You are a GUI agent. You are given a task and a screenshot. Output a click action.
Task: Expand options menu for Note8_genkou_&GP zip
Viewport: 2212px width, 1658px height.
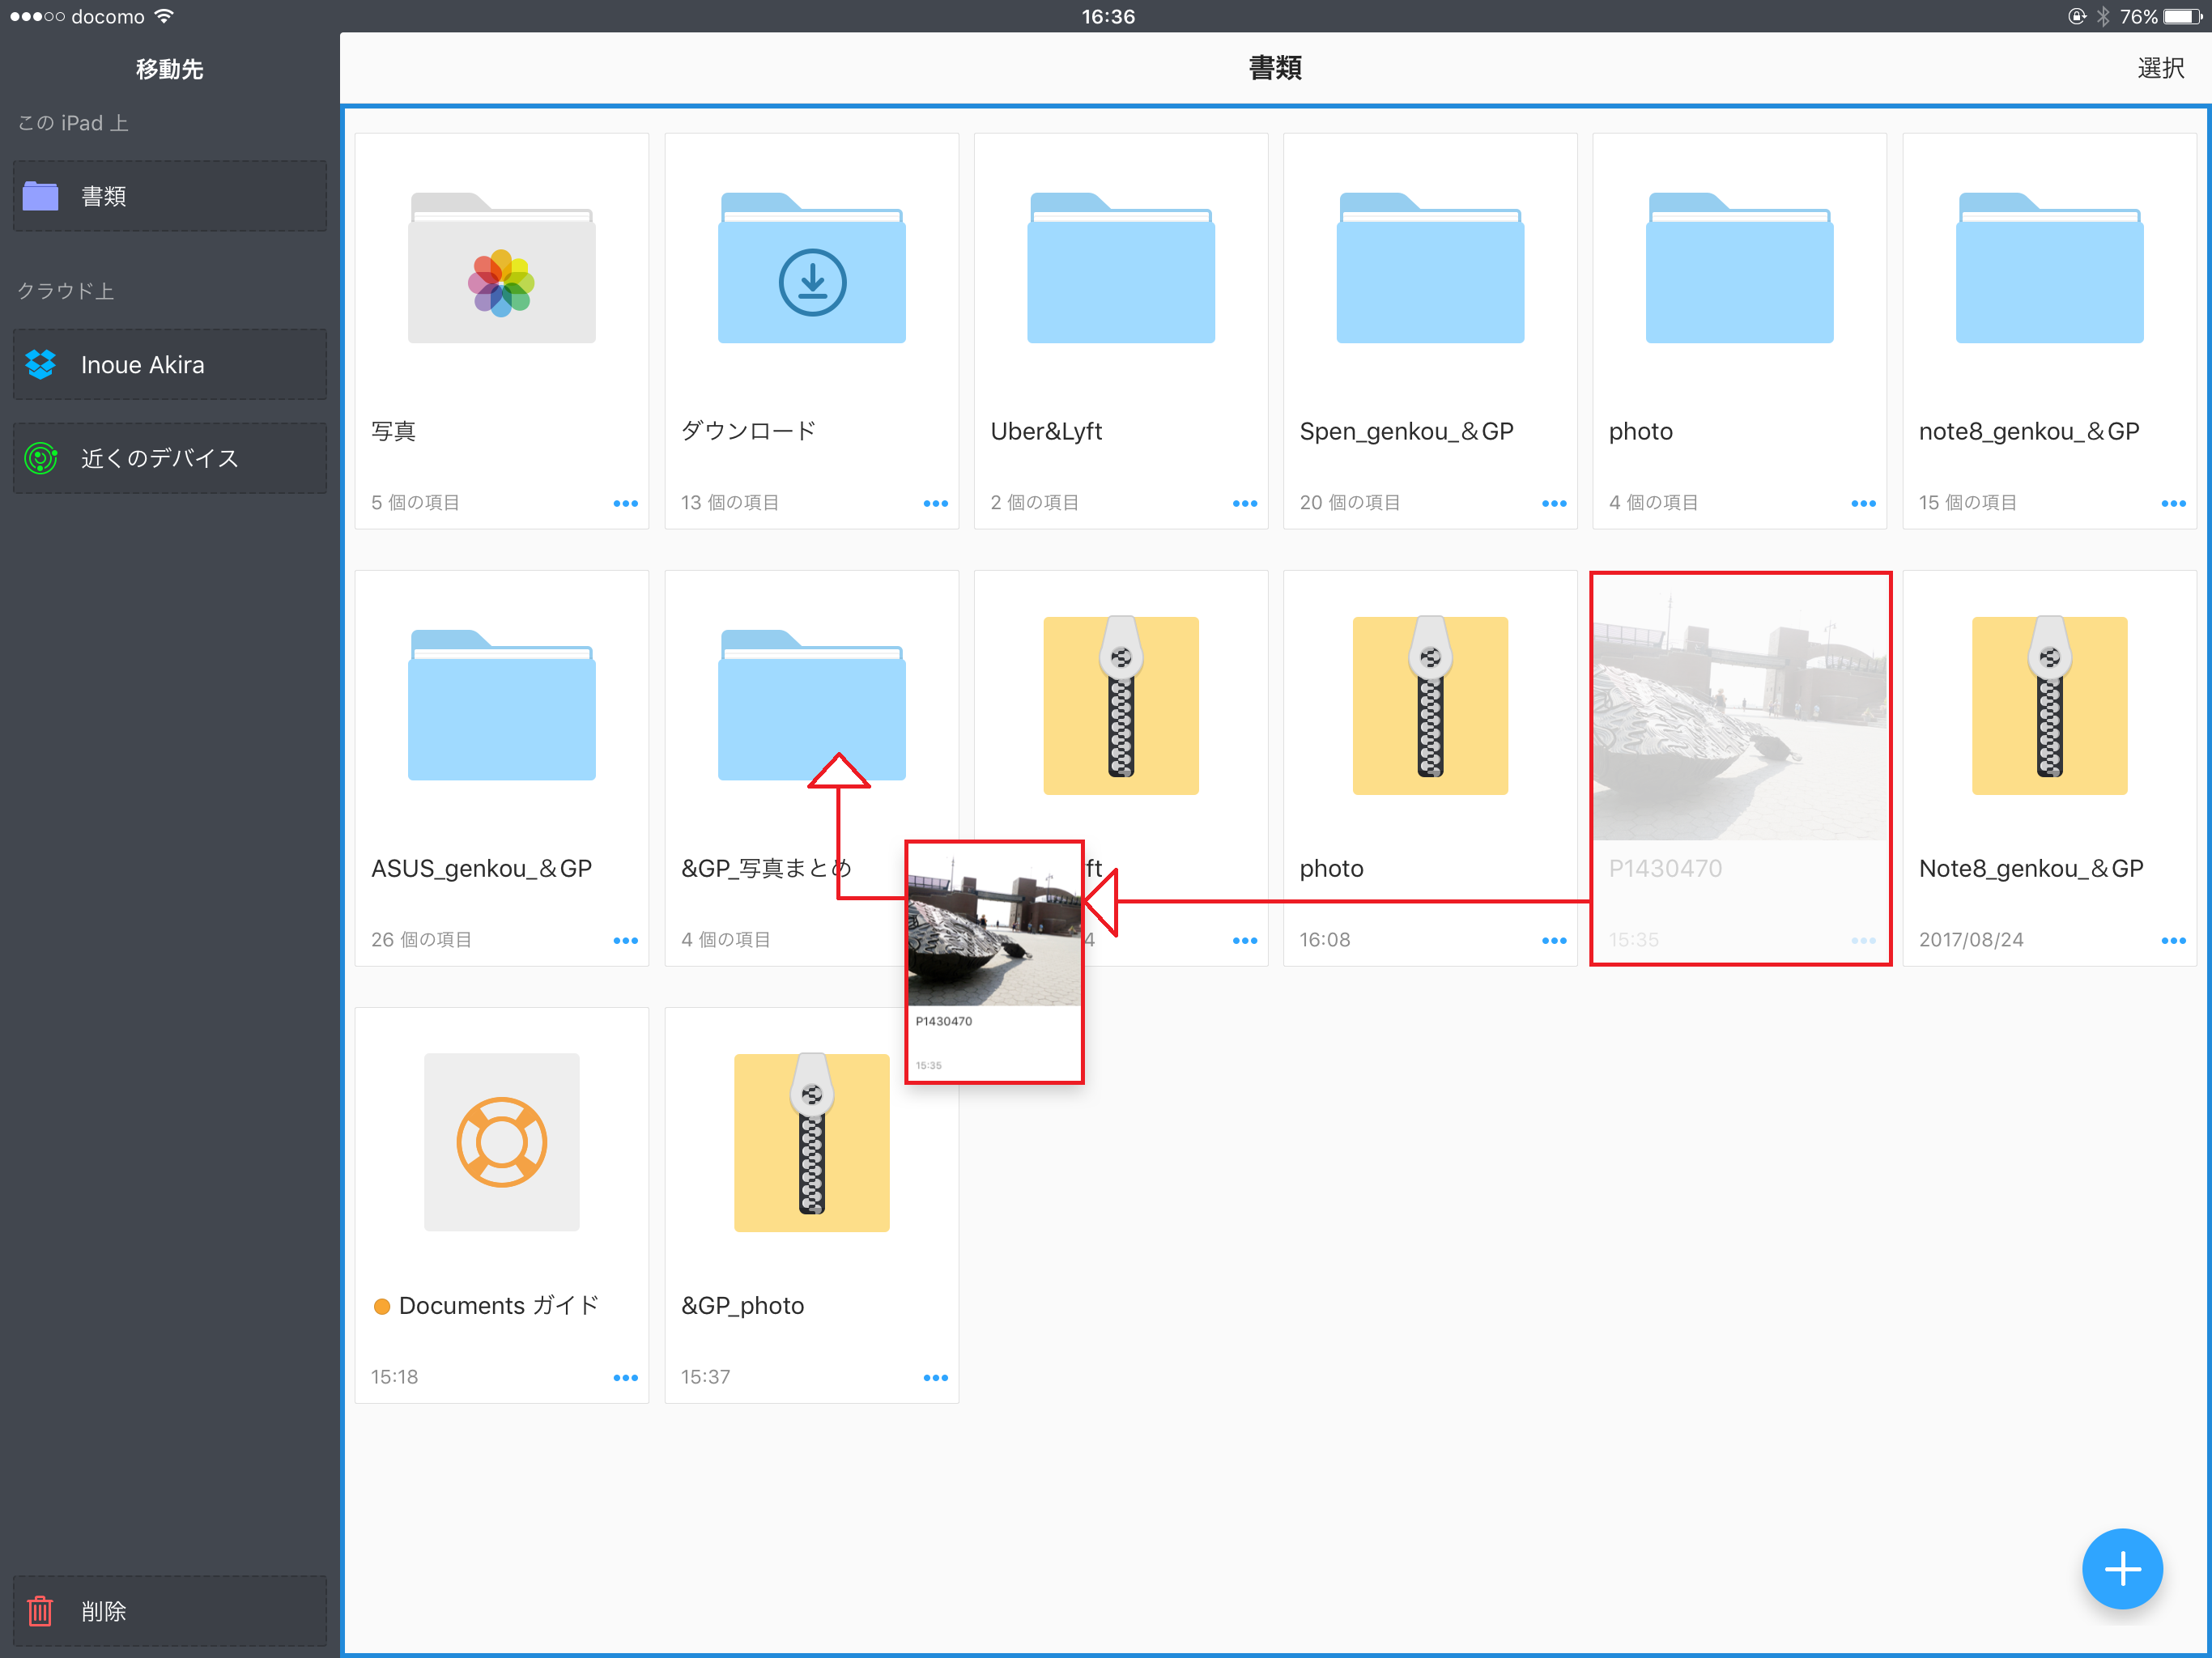coord(2172,940)
